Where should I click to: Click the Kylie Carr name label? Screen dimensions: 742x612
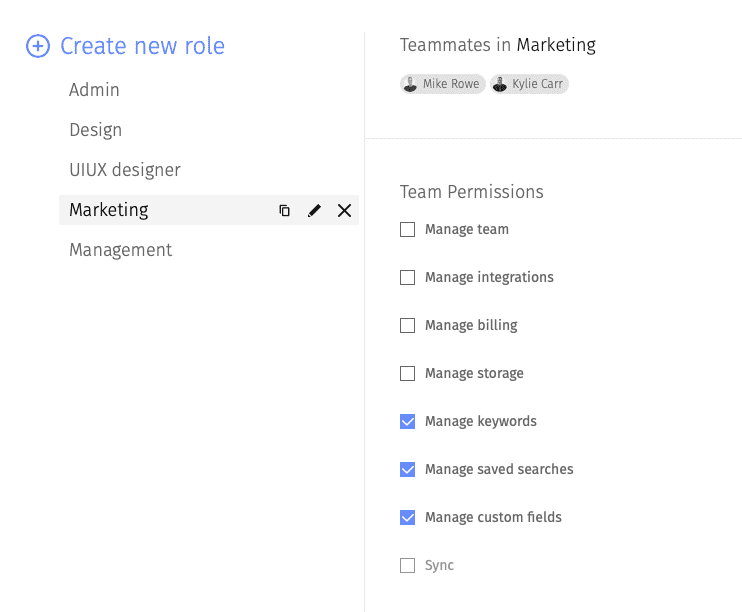[538, 84]
